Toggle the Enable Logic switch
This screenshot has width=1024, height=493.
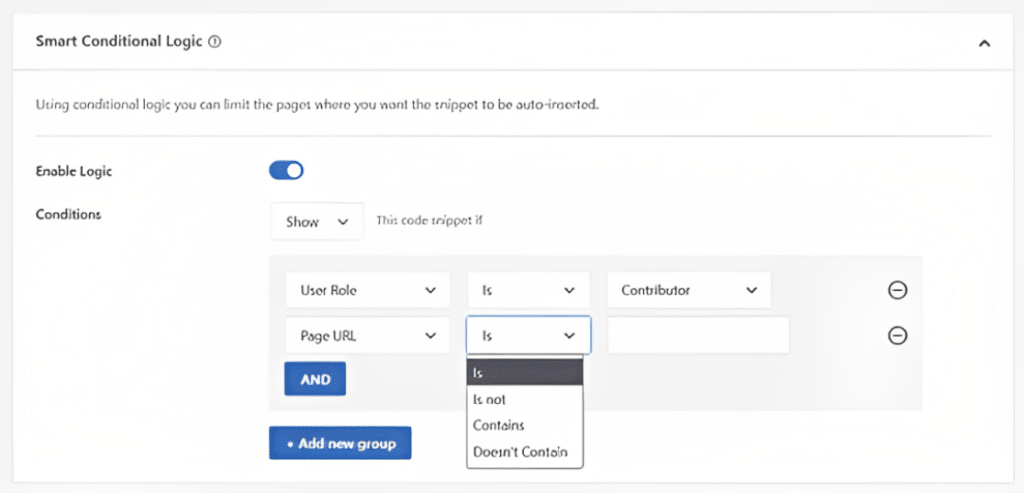pyautogui.click(x=286, y=171)
